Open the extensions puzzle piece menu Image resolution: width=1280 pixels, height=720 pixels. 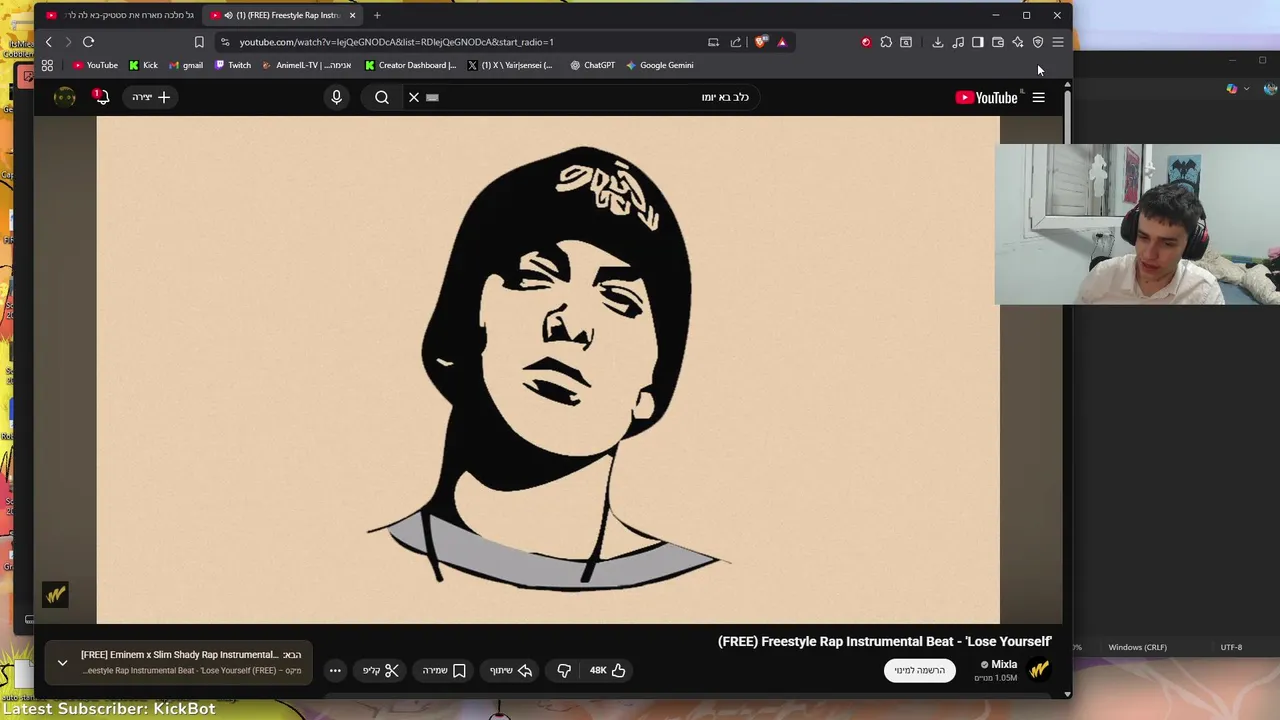click(x=886, y=42)
